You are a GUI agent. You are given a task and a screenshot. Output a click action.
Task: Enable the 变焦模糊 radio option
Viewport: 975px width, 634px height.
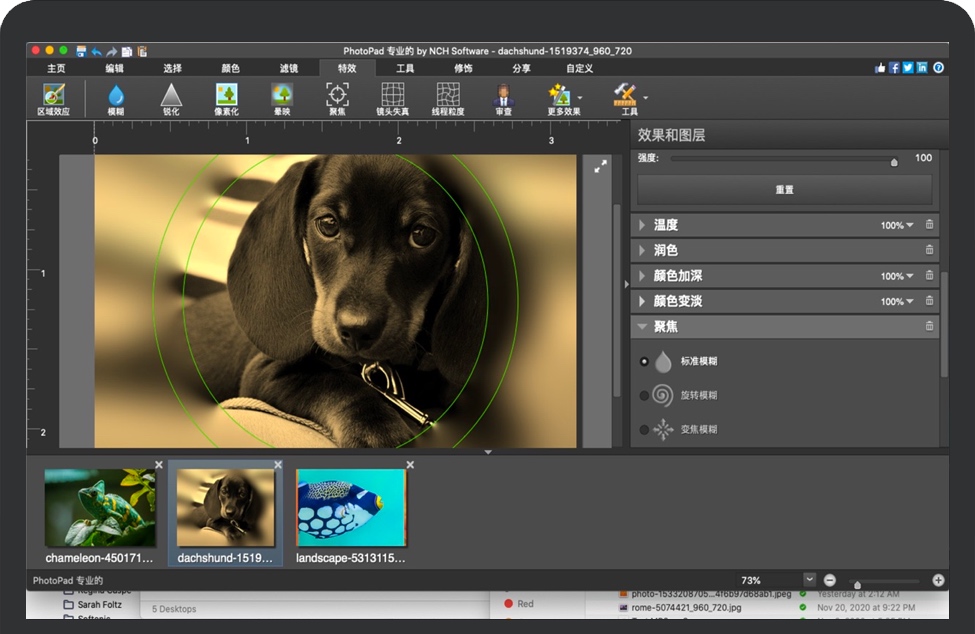(644, 430)
